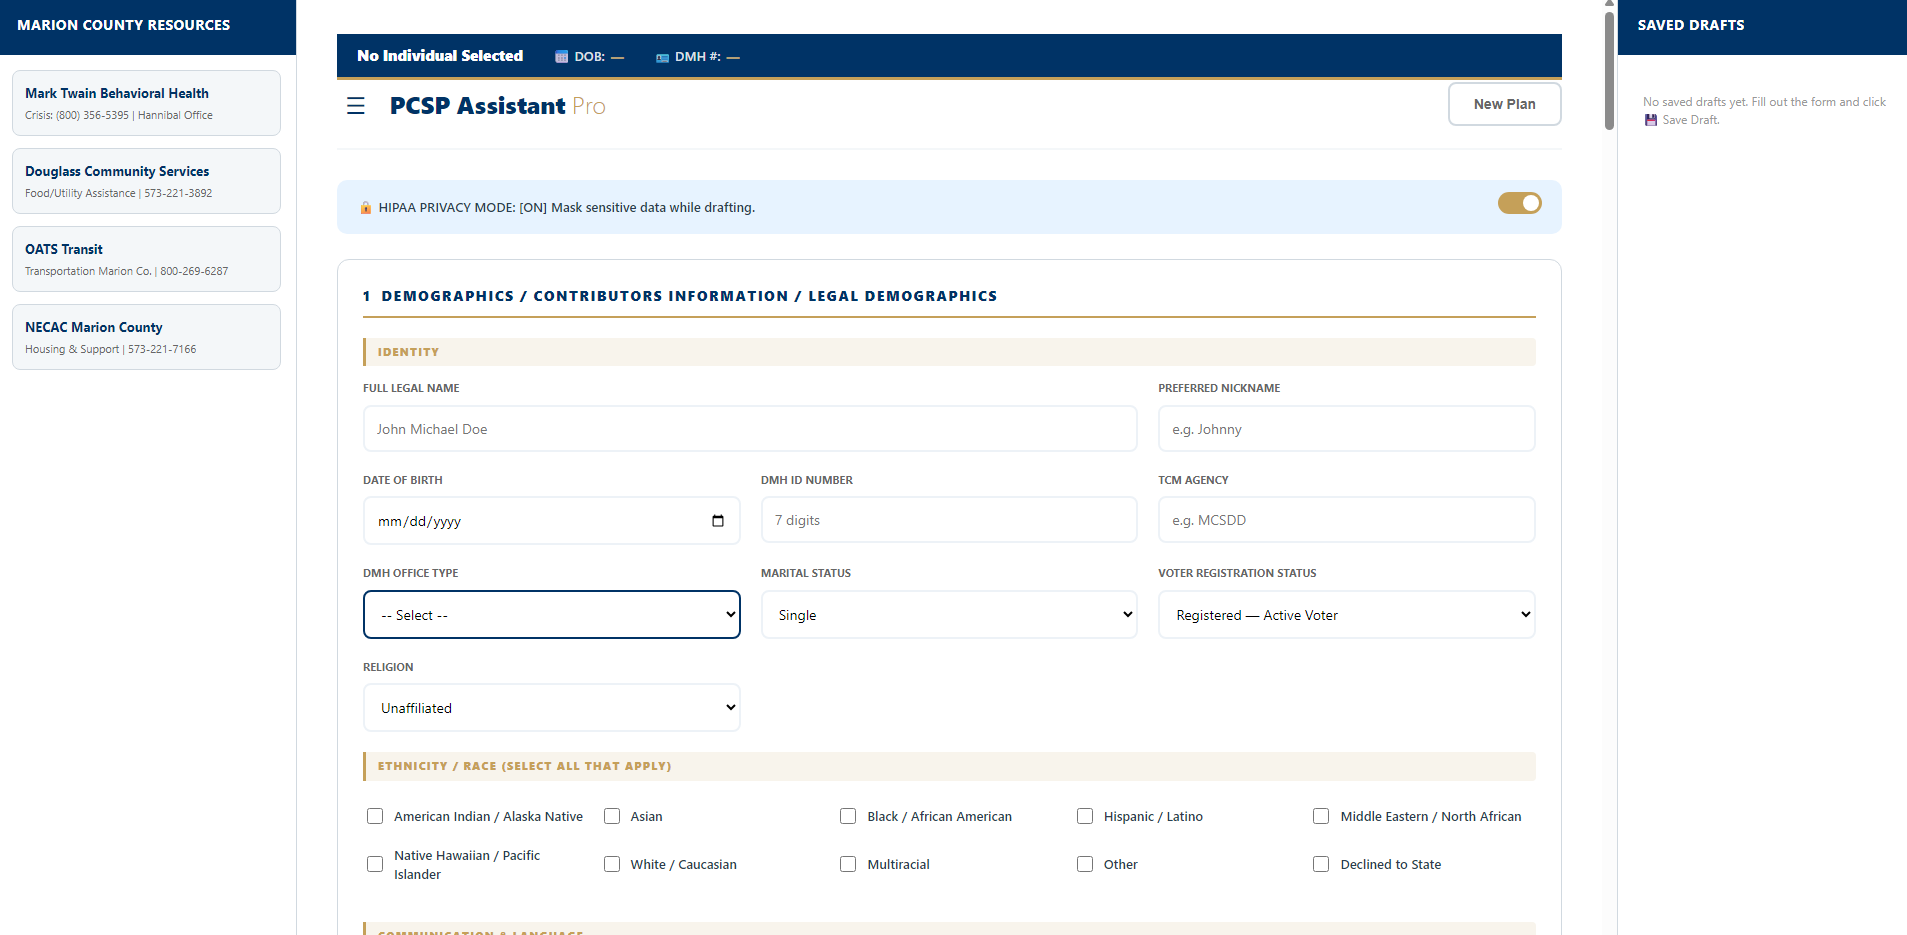Select the Demographics section heading

(681, 296)
